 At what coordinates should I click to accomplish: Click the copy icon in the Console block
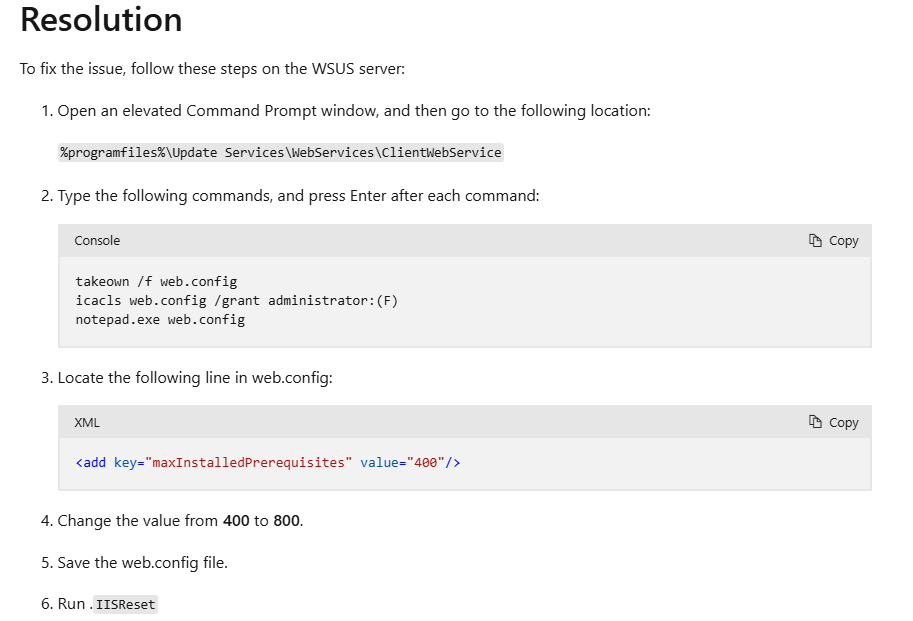coord(815,240)
